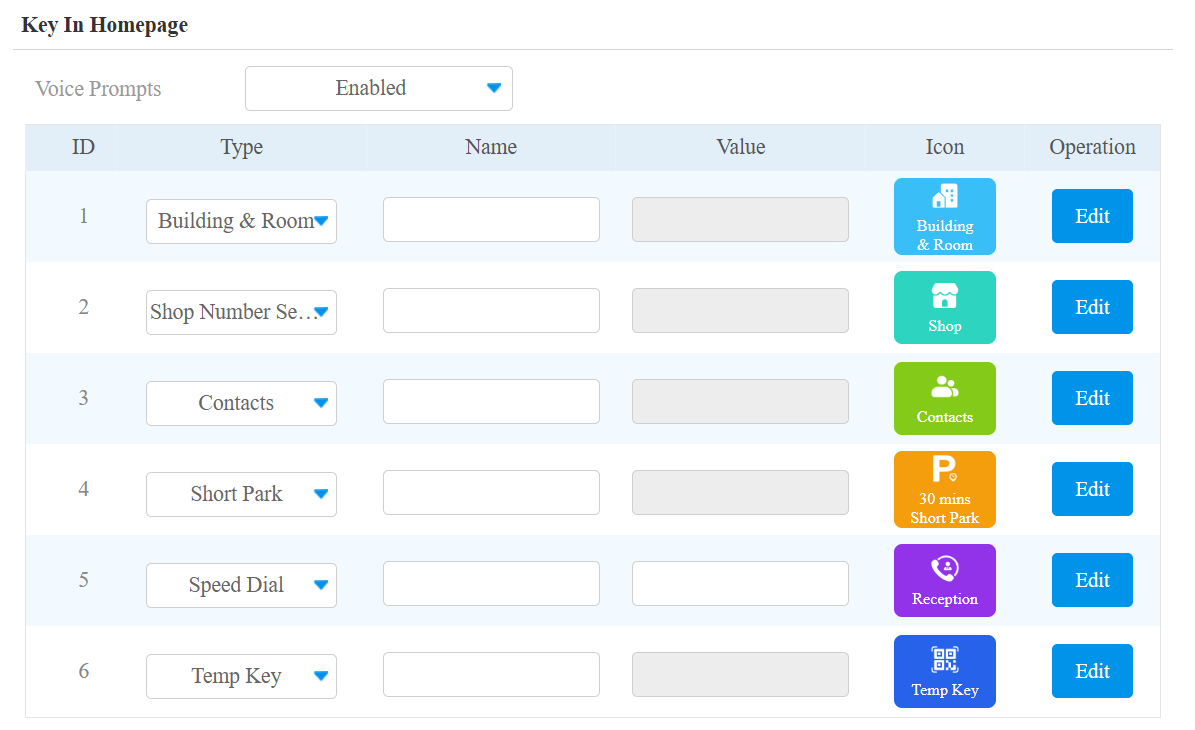Click the ID column header
This screenshot has height=730, width=1195.
tap(83, 147)
